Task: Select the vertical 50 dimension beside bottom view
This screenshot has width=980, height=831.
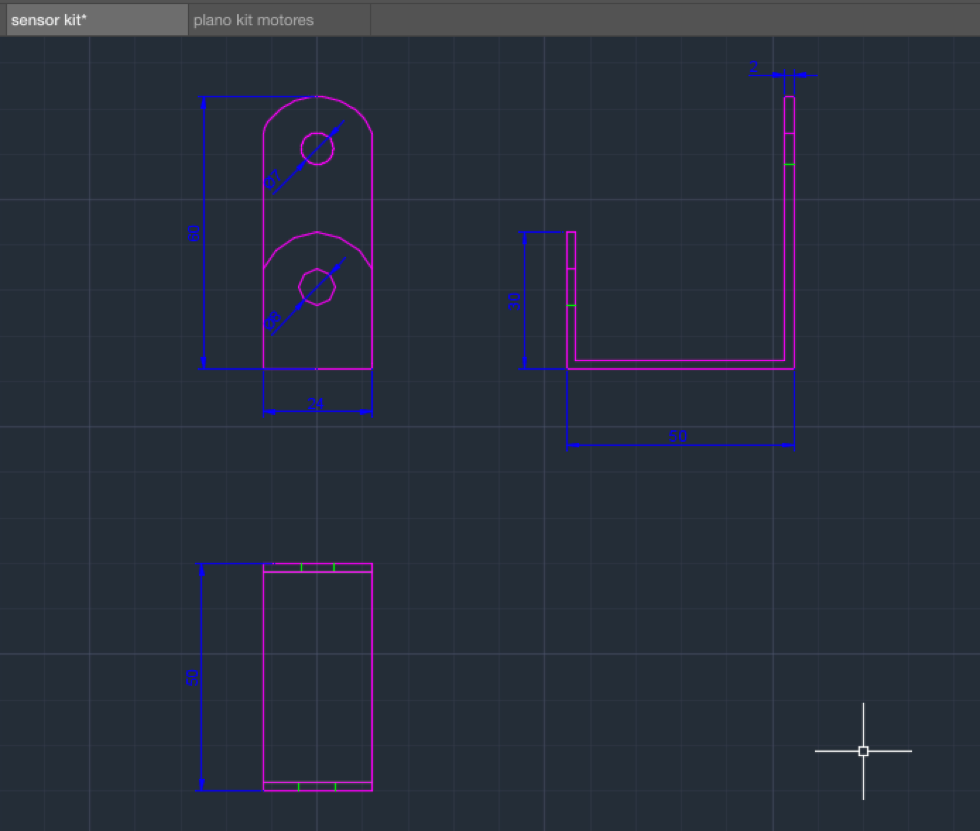Action: [193, 677]
